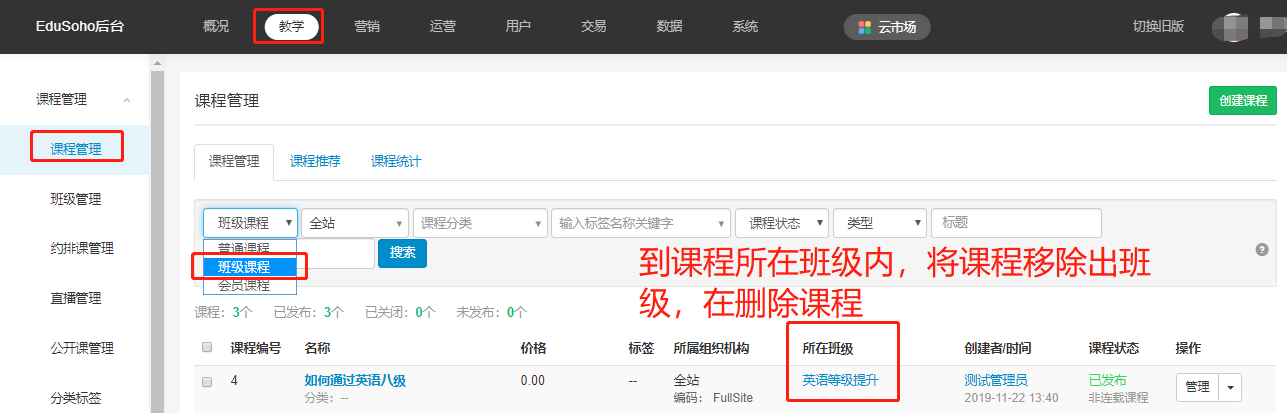Click the 标题 title input field
Screen dimensions: 1287x413
(1015, 223)
